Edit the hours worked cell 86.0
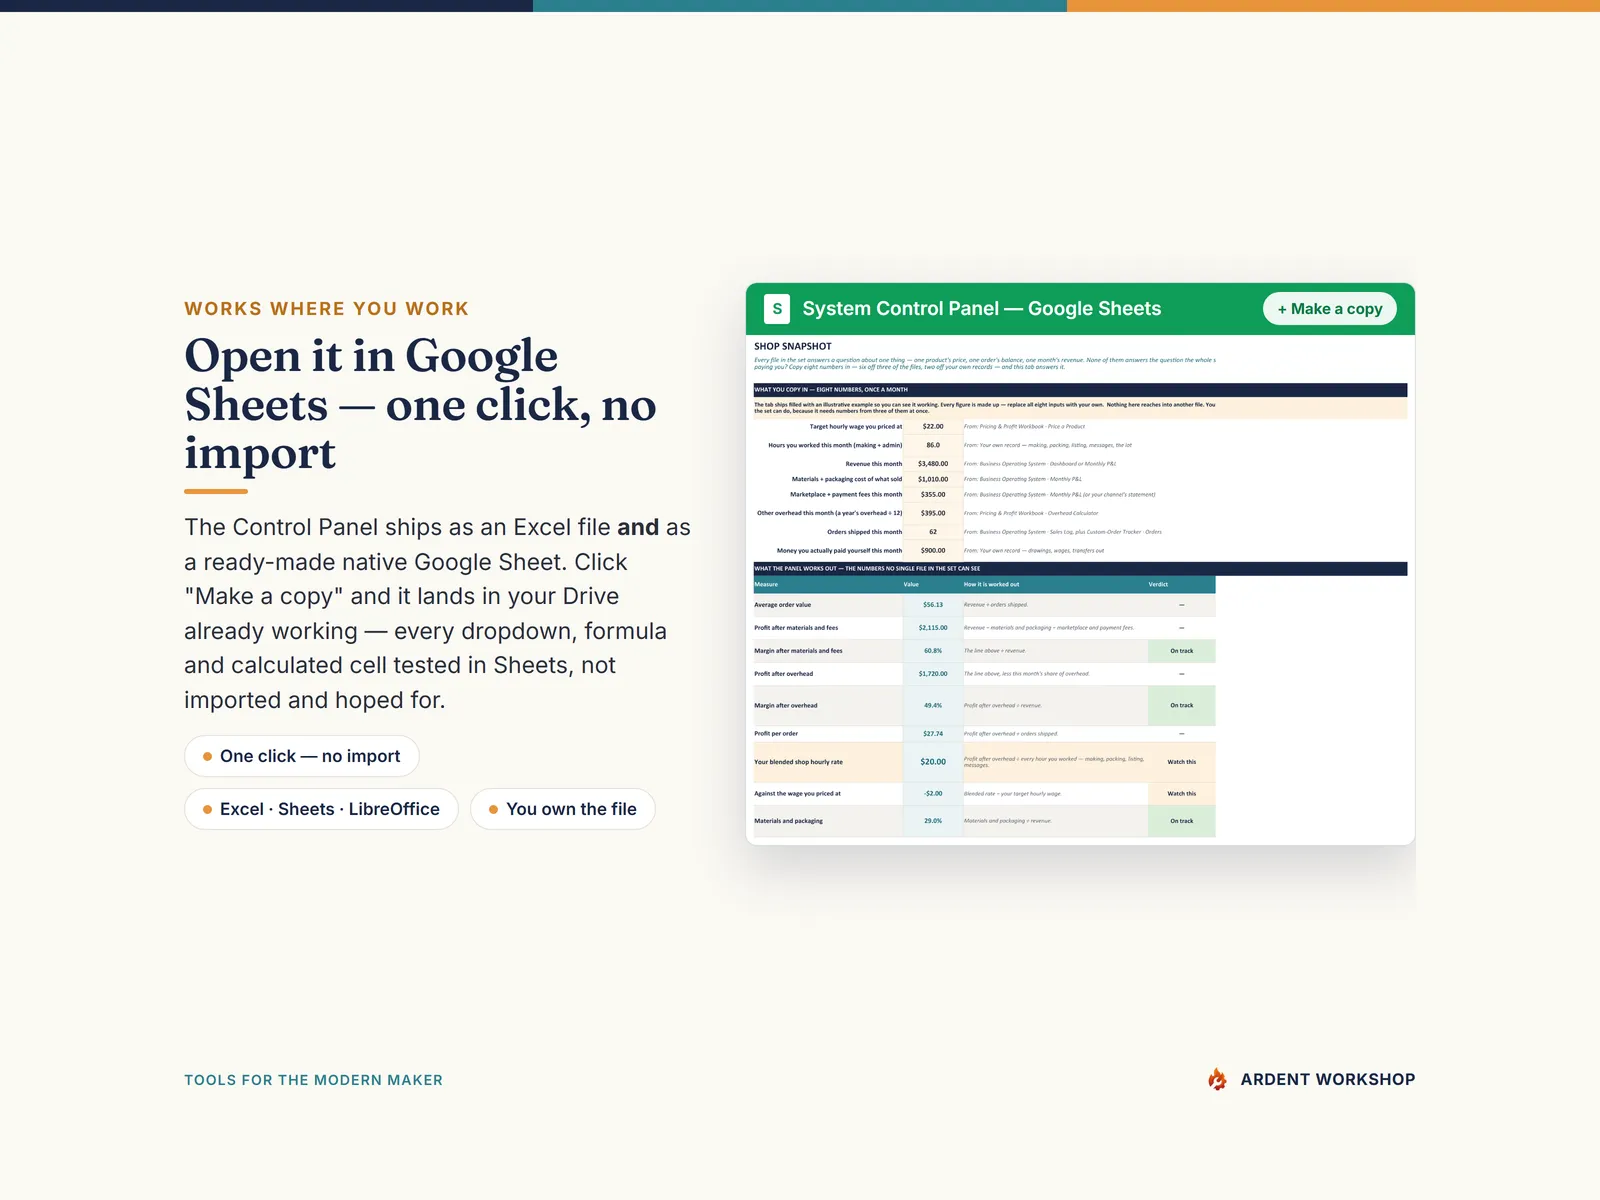This screenshot has height=1200, width=1600. click(933, 445)
